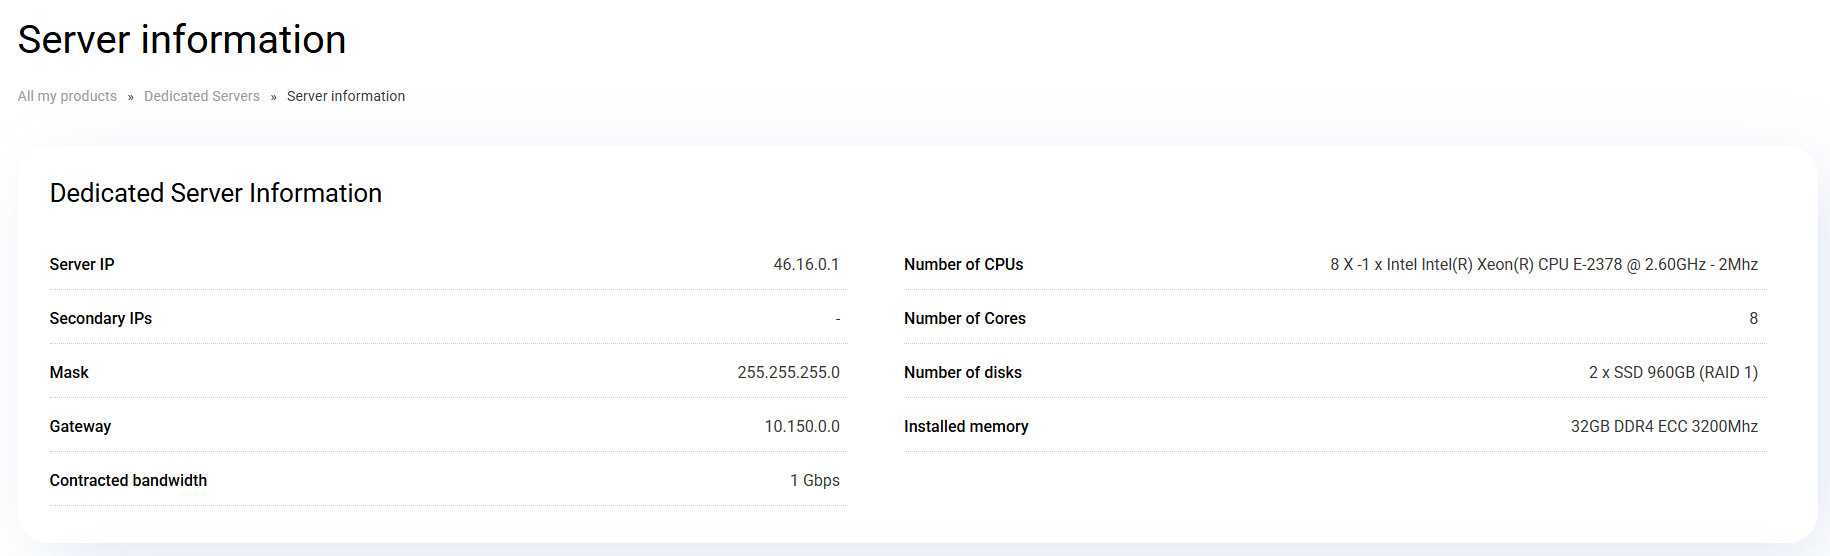Go to the Dedicated Servers breadcrumb

[201, 96]
